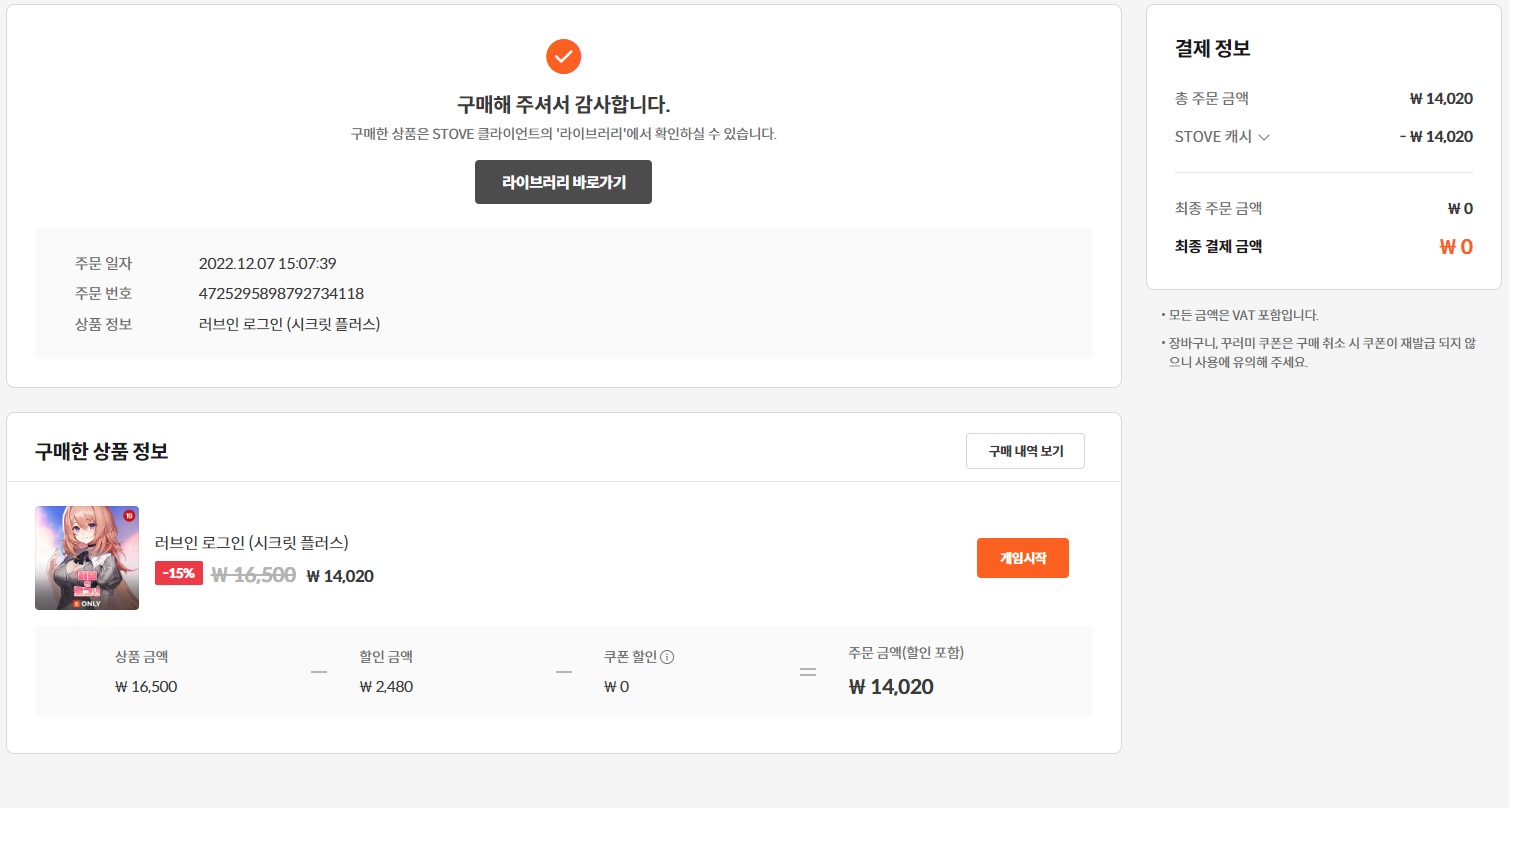Expand the STOVE 캐시 chevron
1536x864 pixels.
(1264, 137)
